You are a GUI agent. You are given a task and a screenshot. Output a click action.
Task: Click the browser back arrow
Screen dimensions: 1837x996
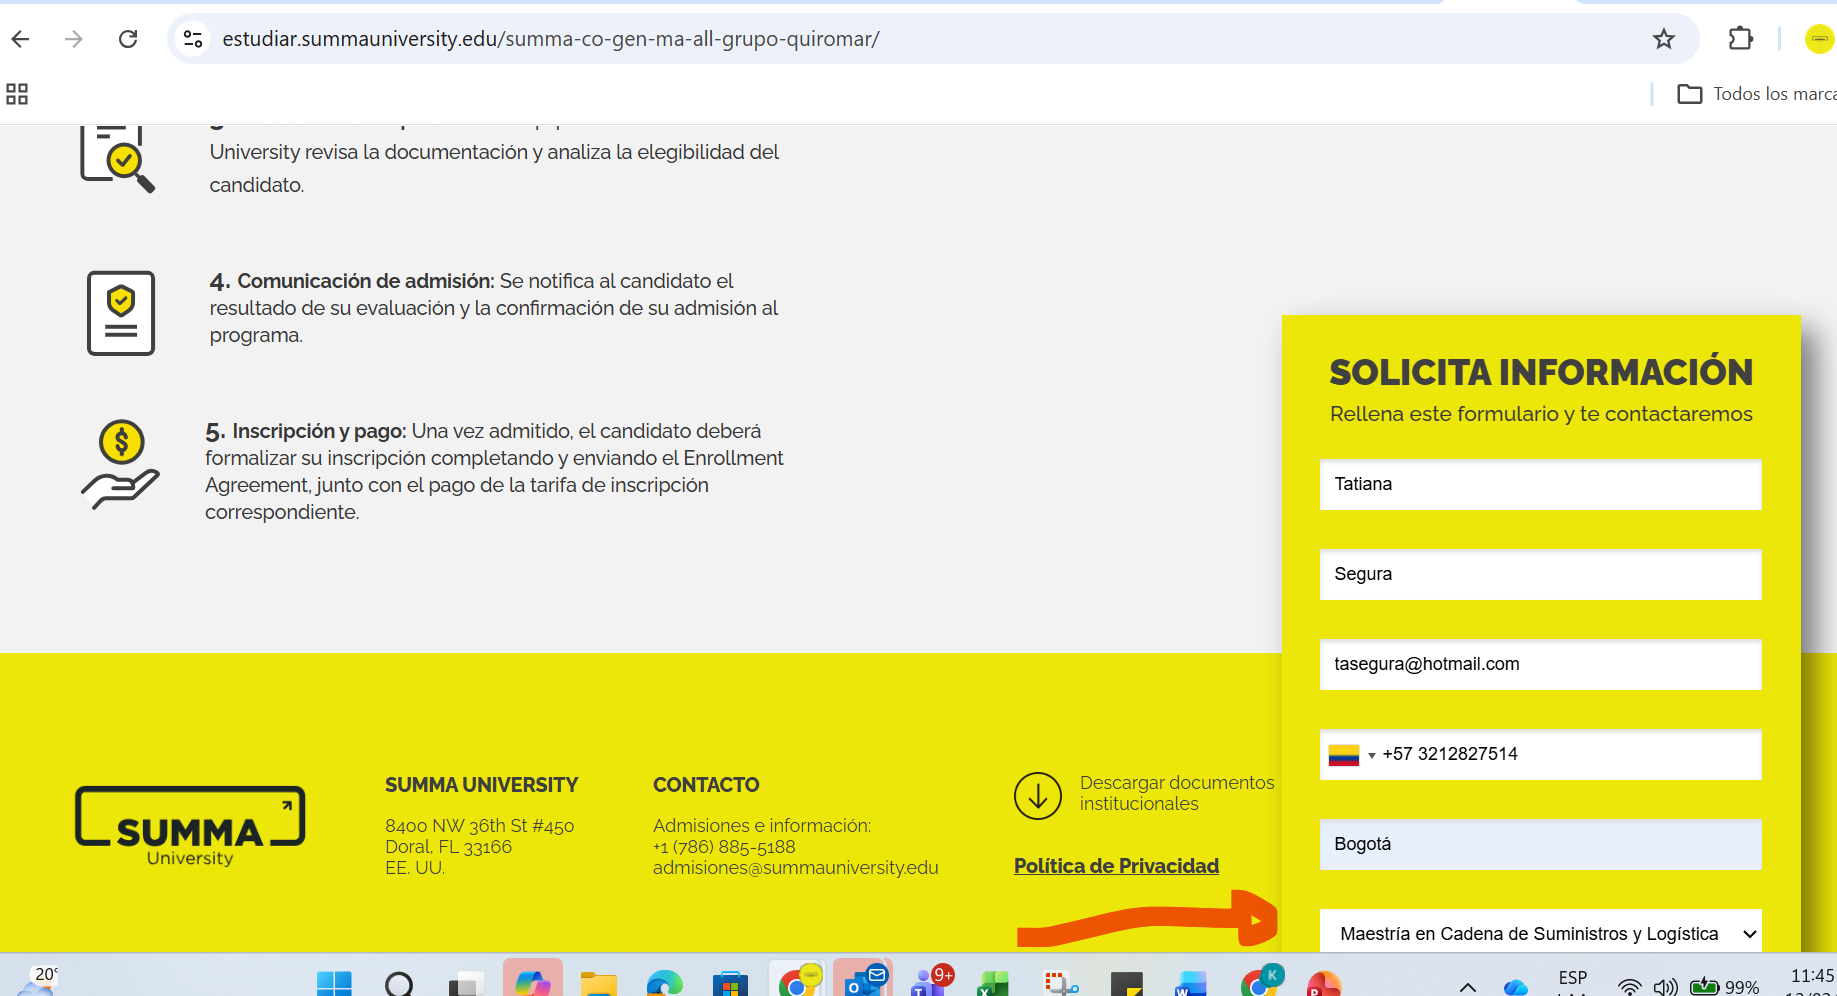point(21,39)
